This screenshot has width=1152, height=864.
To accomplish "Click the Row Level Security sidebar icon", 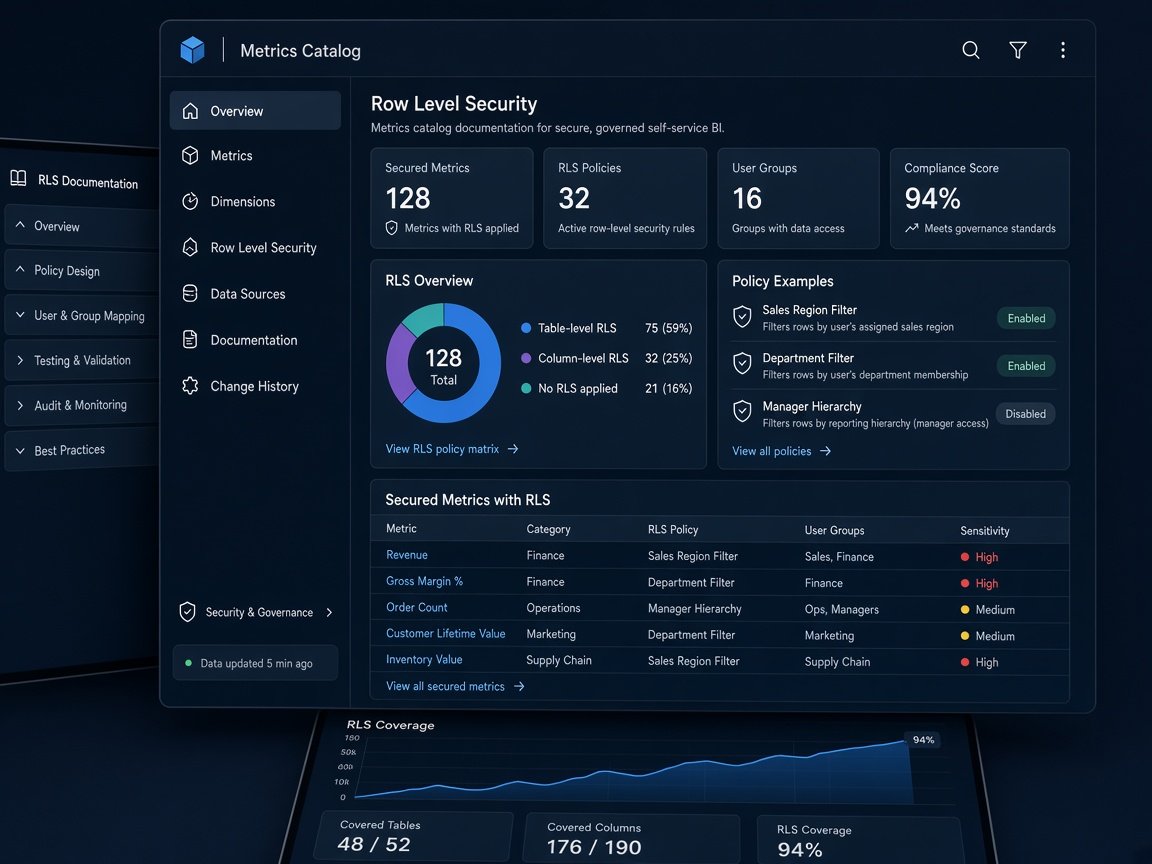I will tap(190, 248).
